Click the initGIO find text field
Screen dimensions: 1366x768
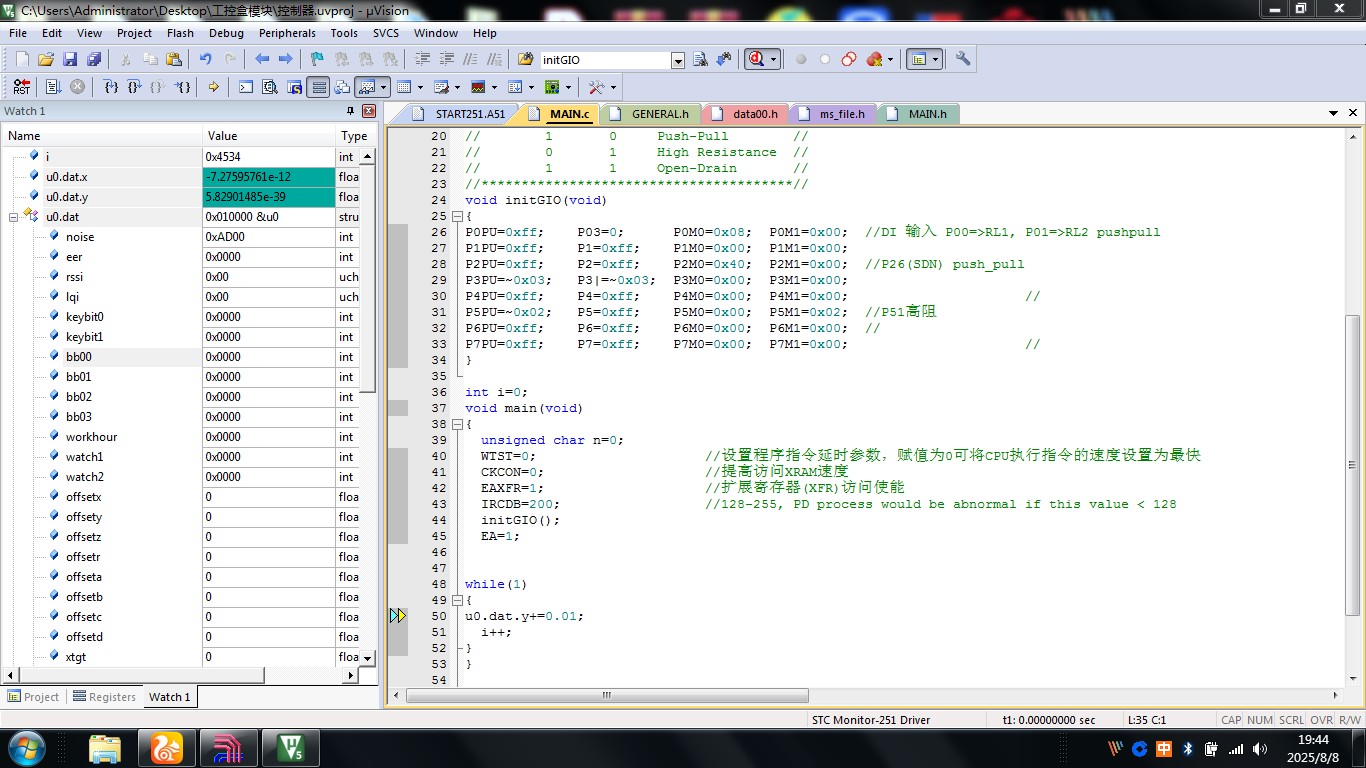[x=606, y=60]
